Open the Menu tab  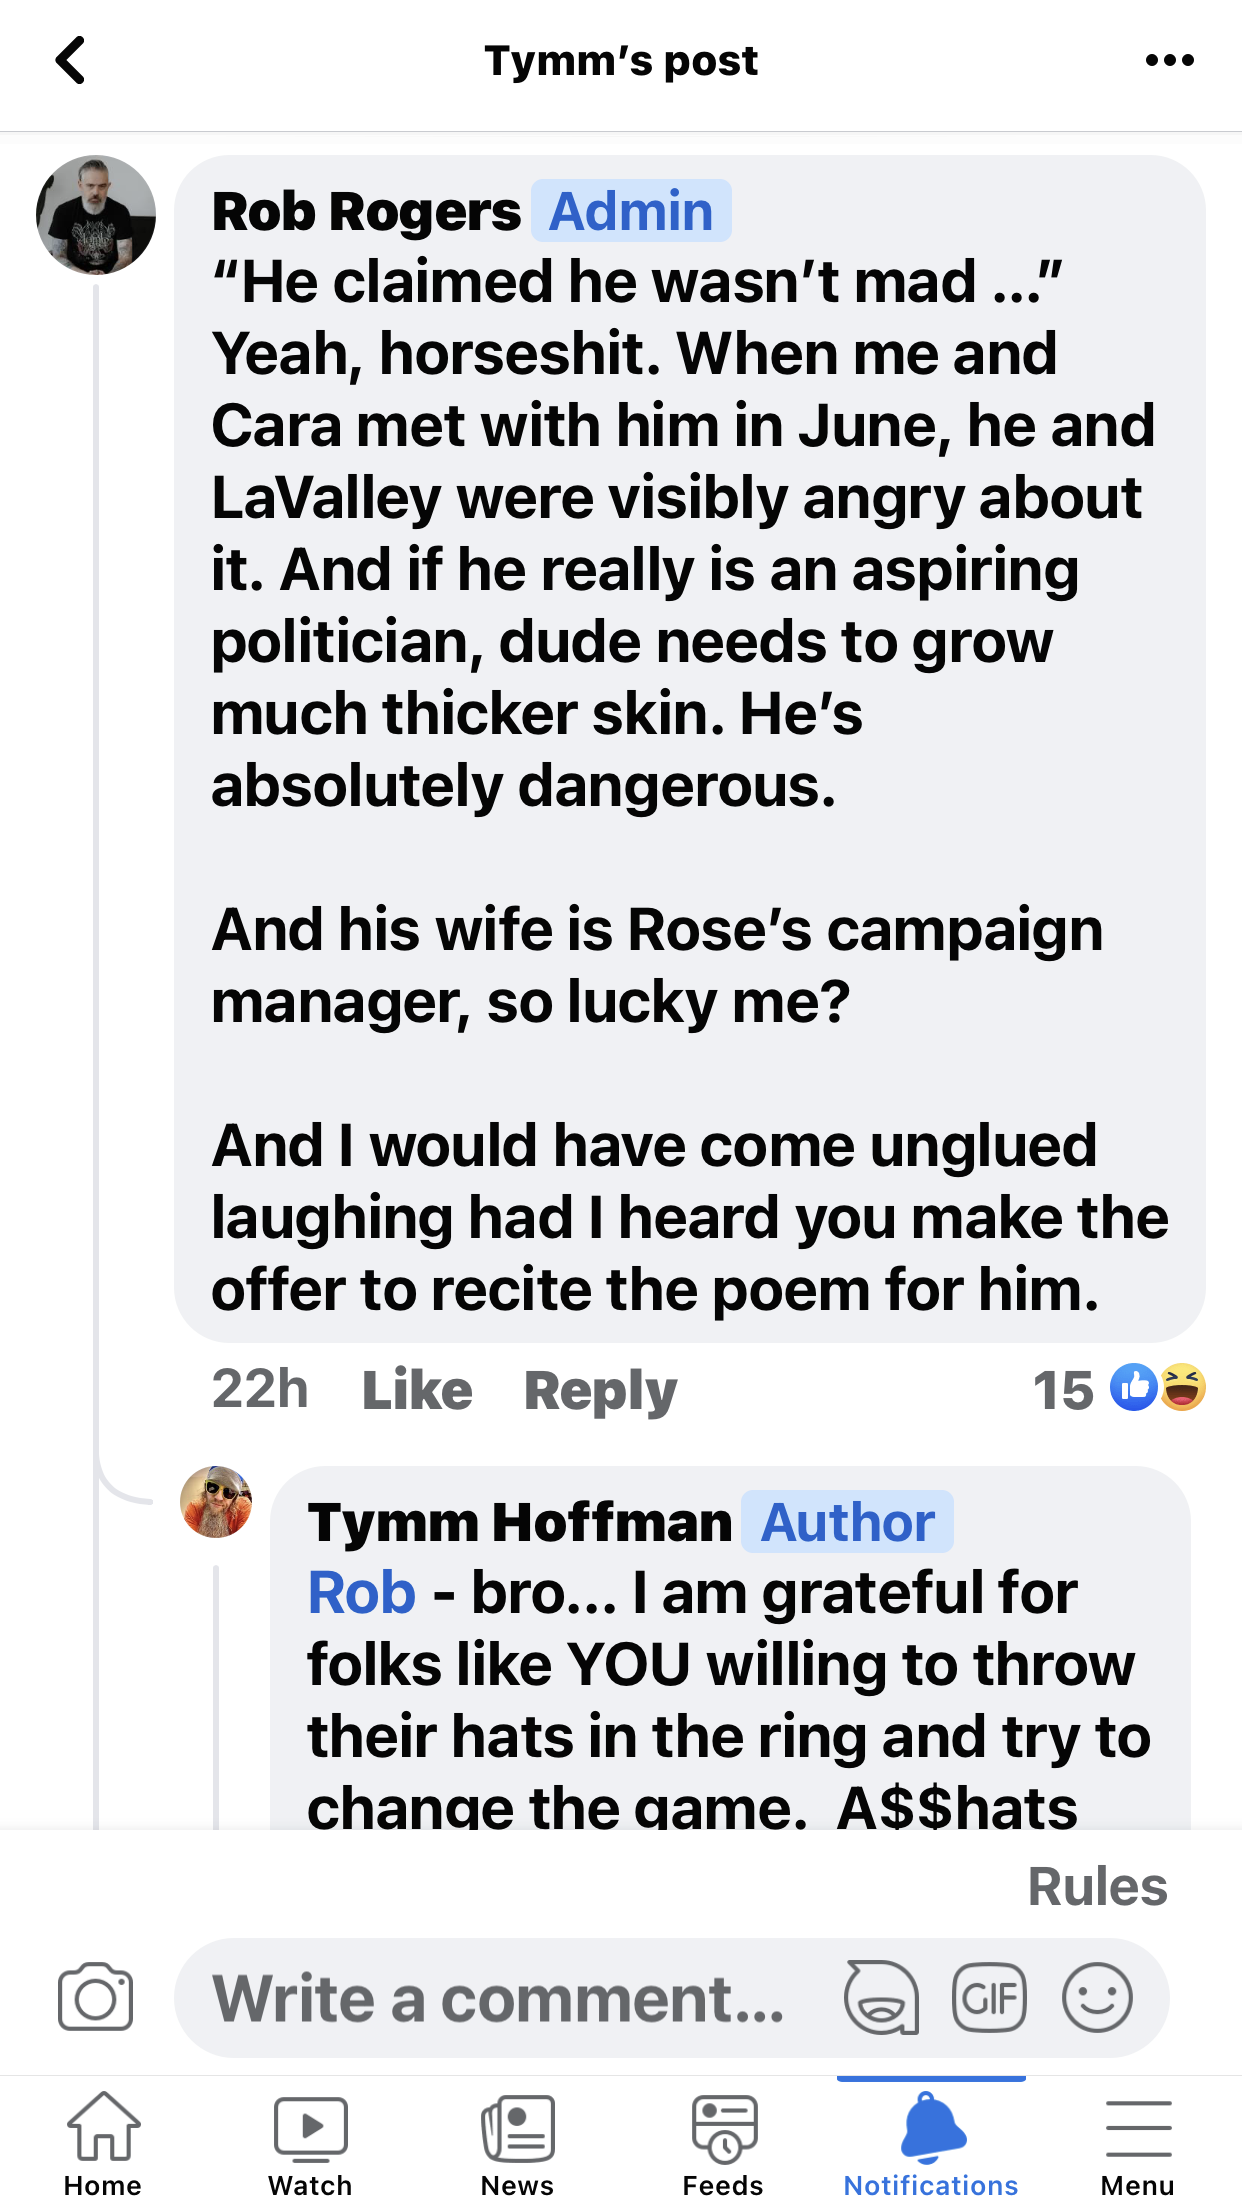[1137, 2142]
